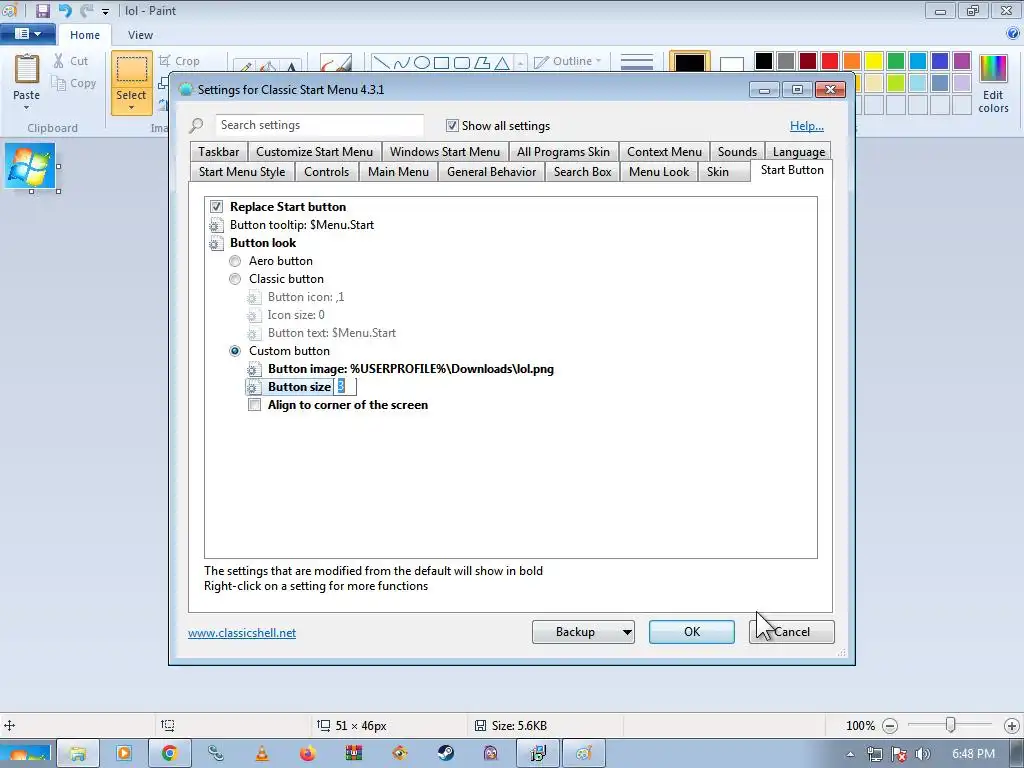Open the Help link in settings dialog
This screenshot has width=1024, height=768.
807,126
